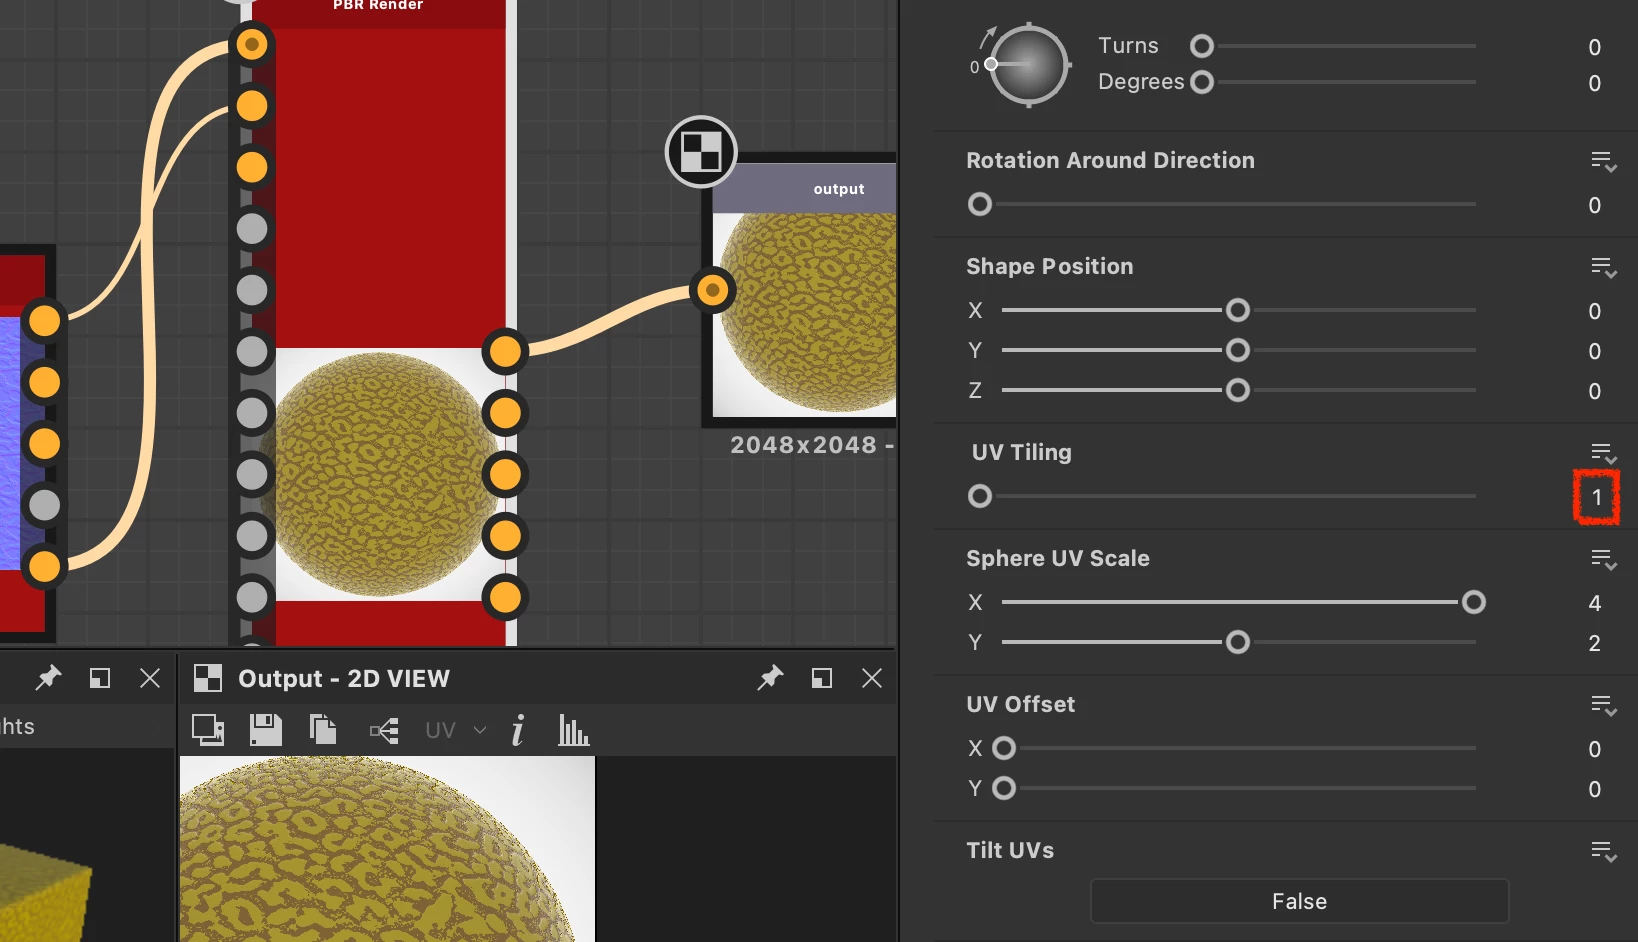Click the Shape Position Y slider handle
The image size is (1638, 942).
pyautogui.click(x=1238, y=350)
